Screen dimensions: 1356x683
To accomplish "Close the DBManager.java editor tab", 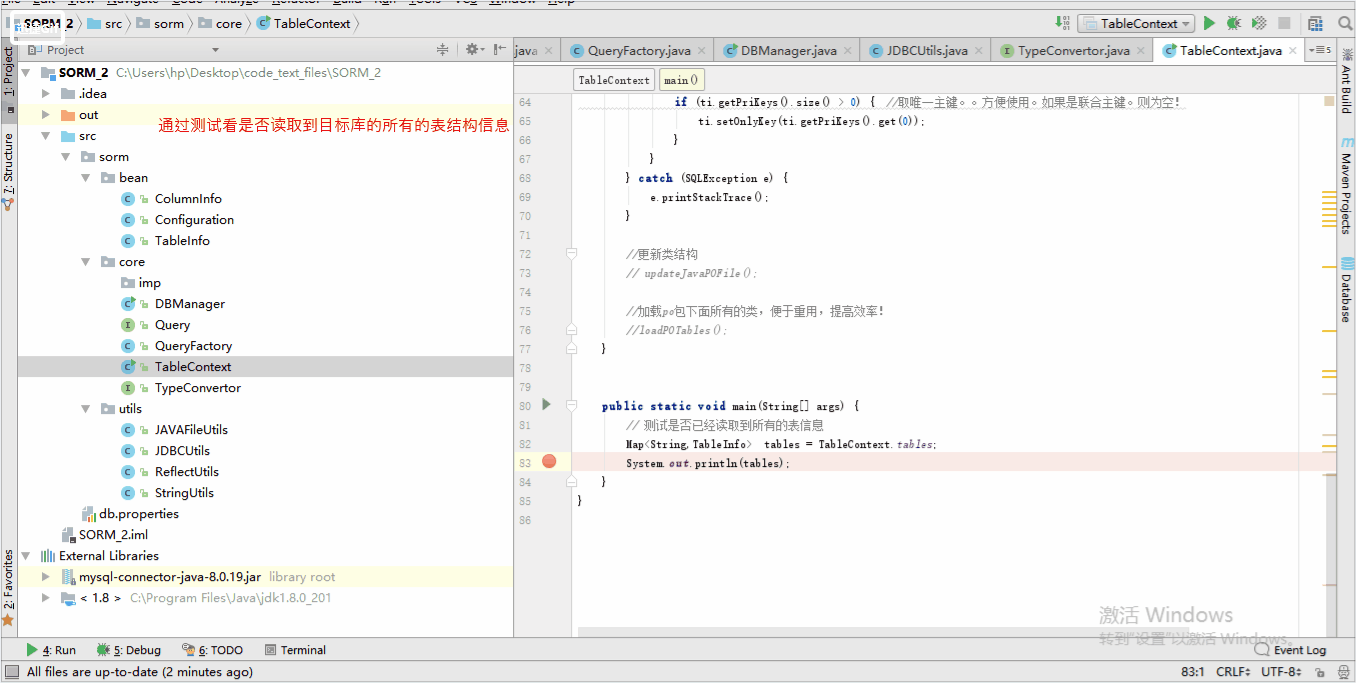I will [x=848, y=51].
